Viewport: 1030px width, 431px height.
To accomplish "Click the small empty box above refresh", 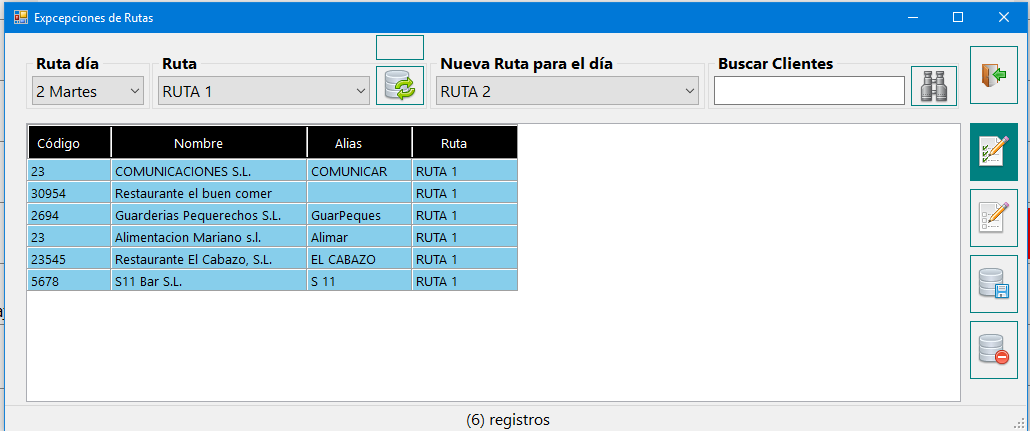I will pyautogui.click(x=400, y=47).
